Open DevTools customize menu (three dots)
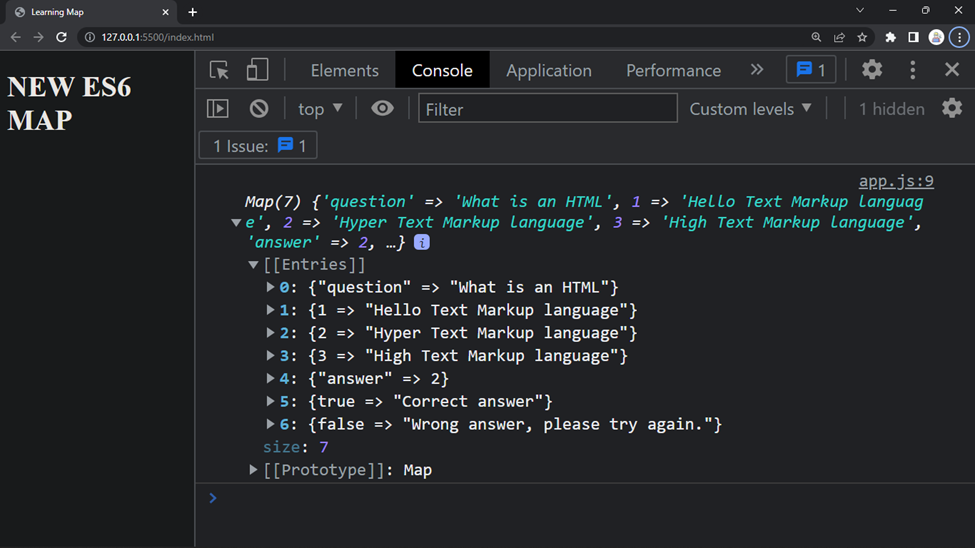975x548 pixels. click(913, 70)
